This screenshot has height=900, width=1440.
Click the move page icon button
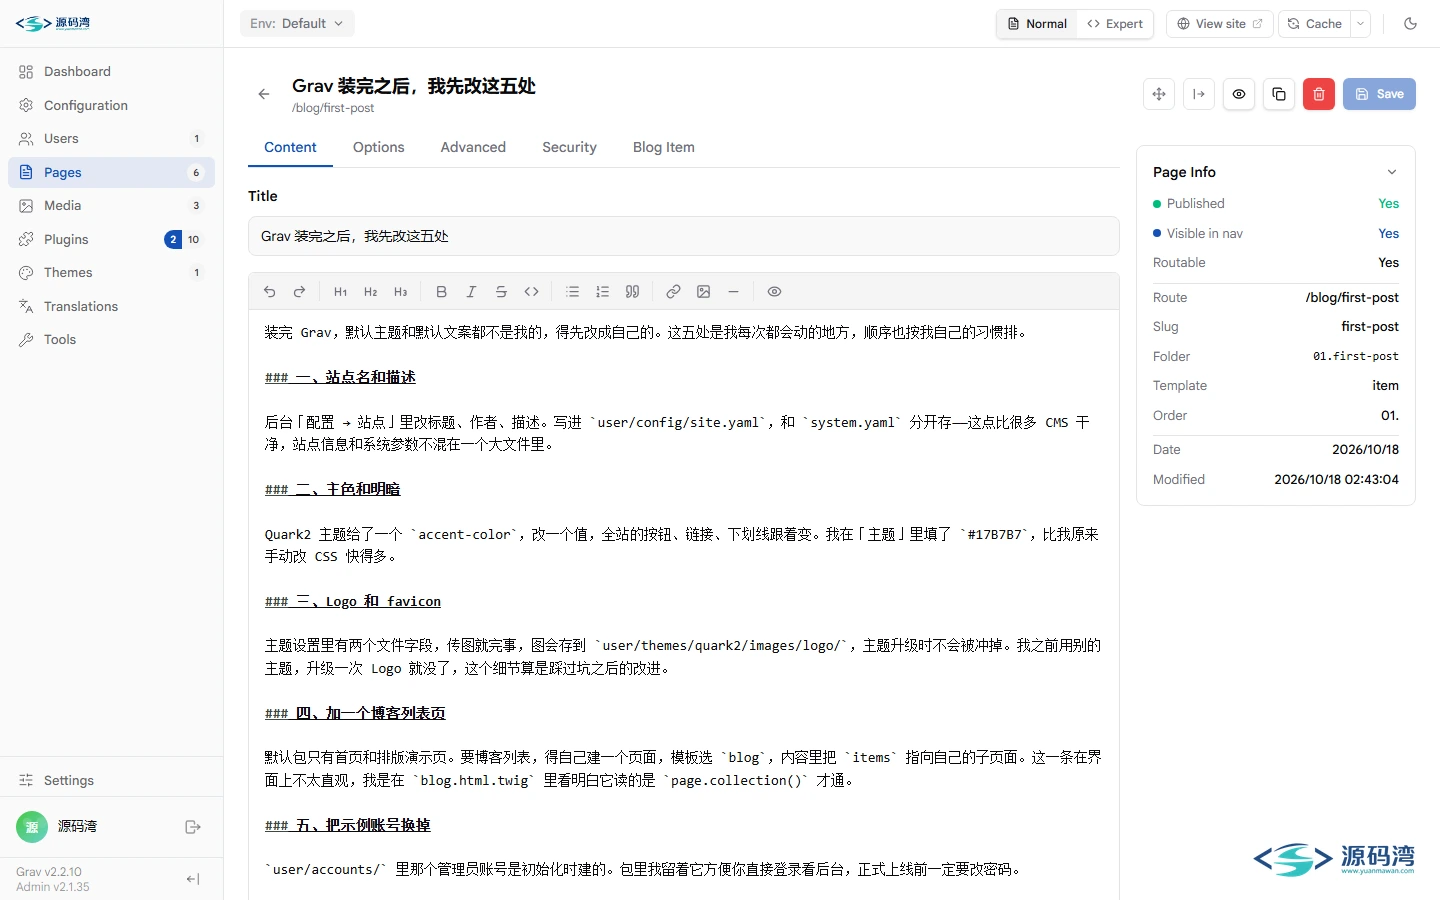[1159, 94]
